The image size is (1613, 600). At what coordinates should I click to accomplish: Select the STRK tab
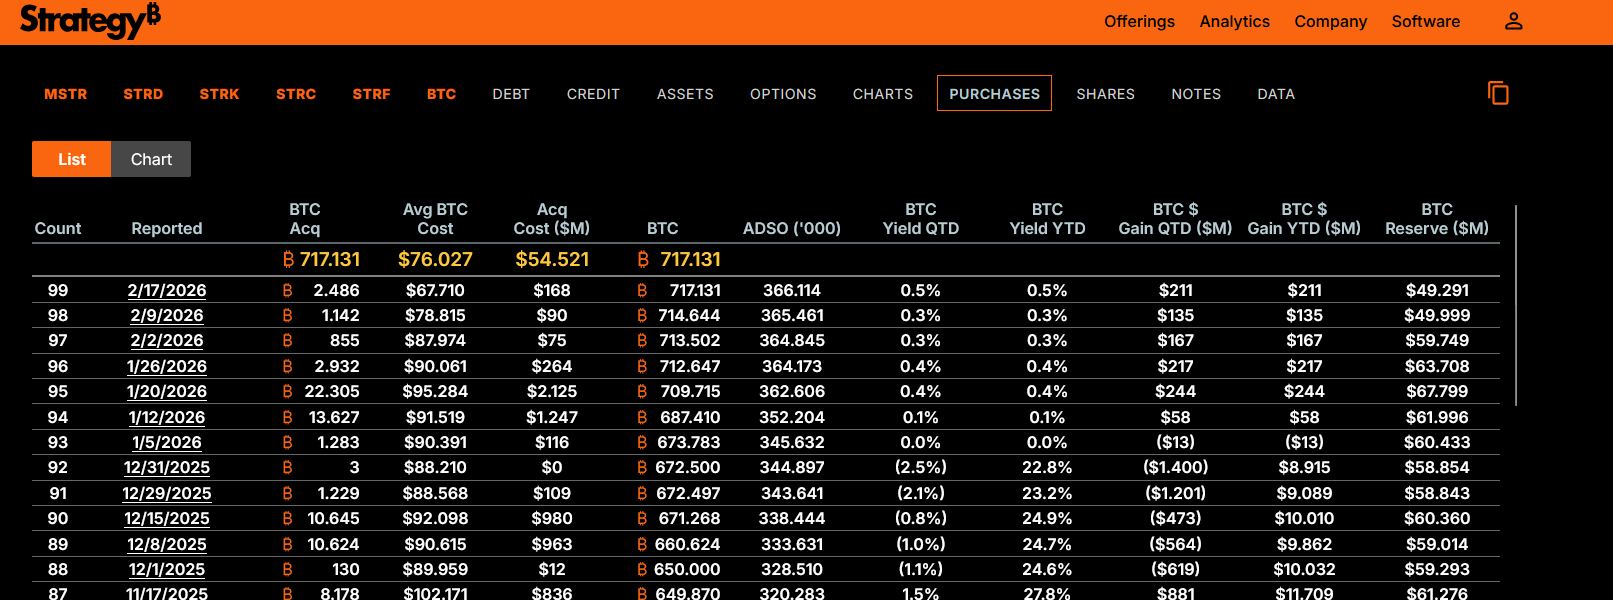click(x=219, y=94)
